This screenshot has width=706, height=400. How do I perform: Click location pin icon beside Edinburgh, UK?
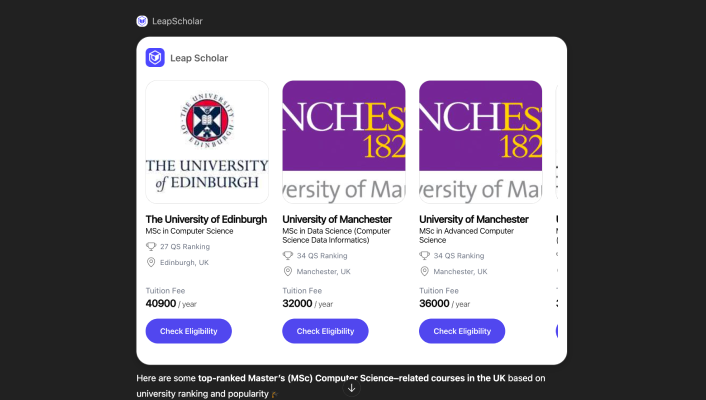pyautogui.click(x=152, y=262)
